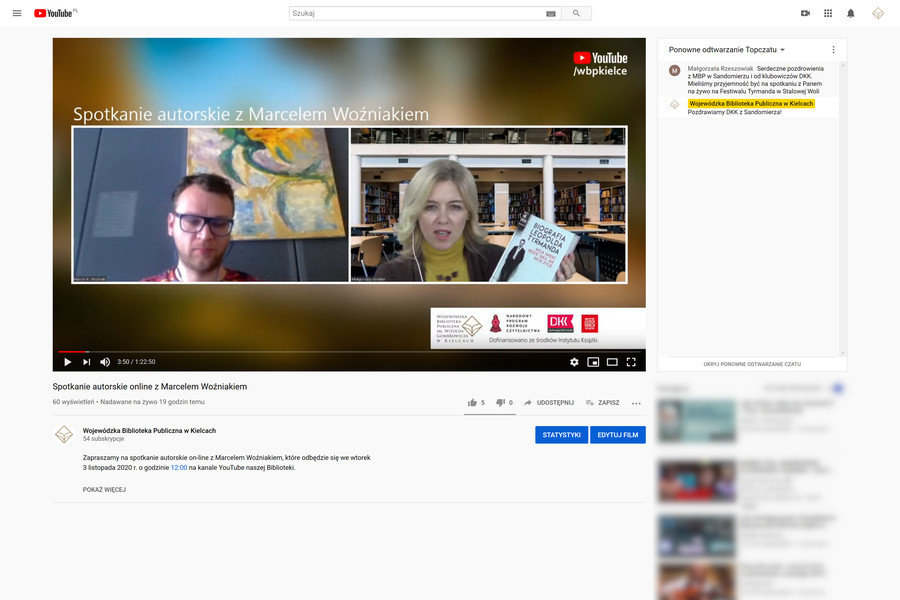Click the search magnifier button
The width and height of the screenshot is (900, 600).
coord(576,13)
